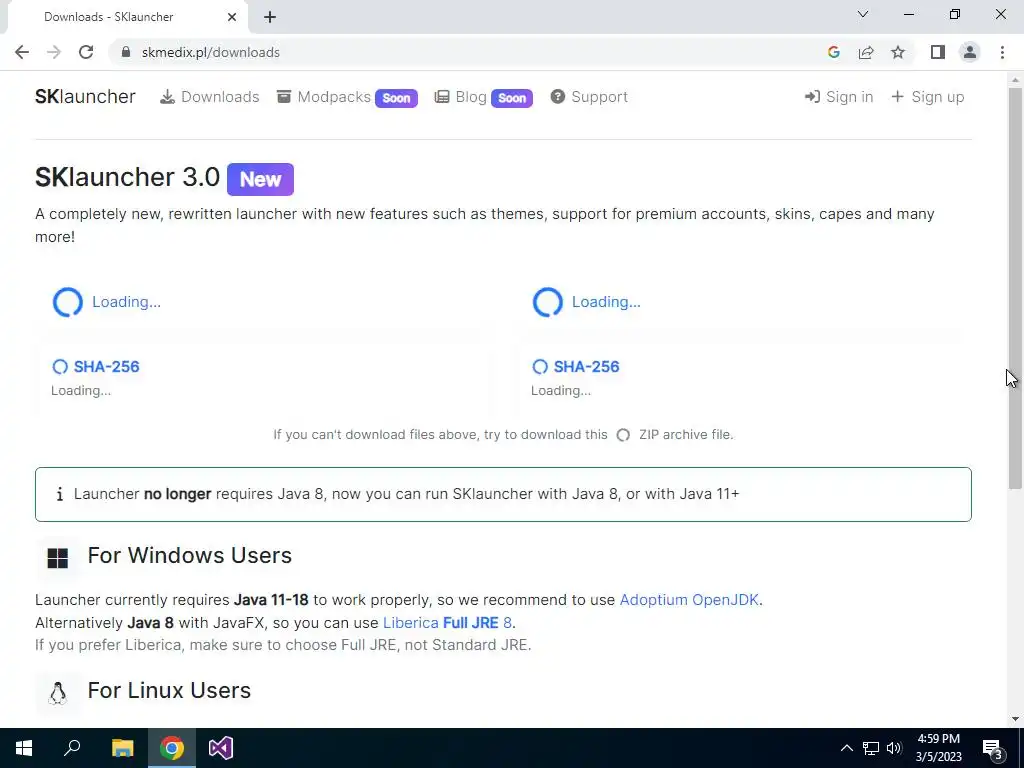
Task: Open the taskbar clock and date
Action: [938, 748]
